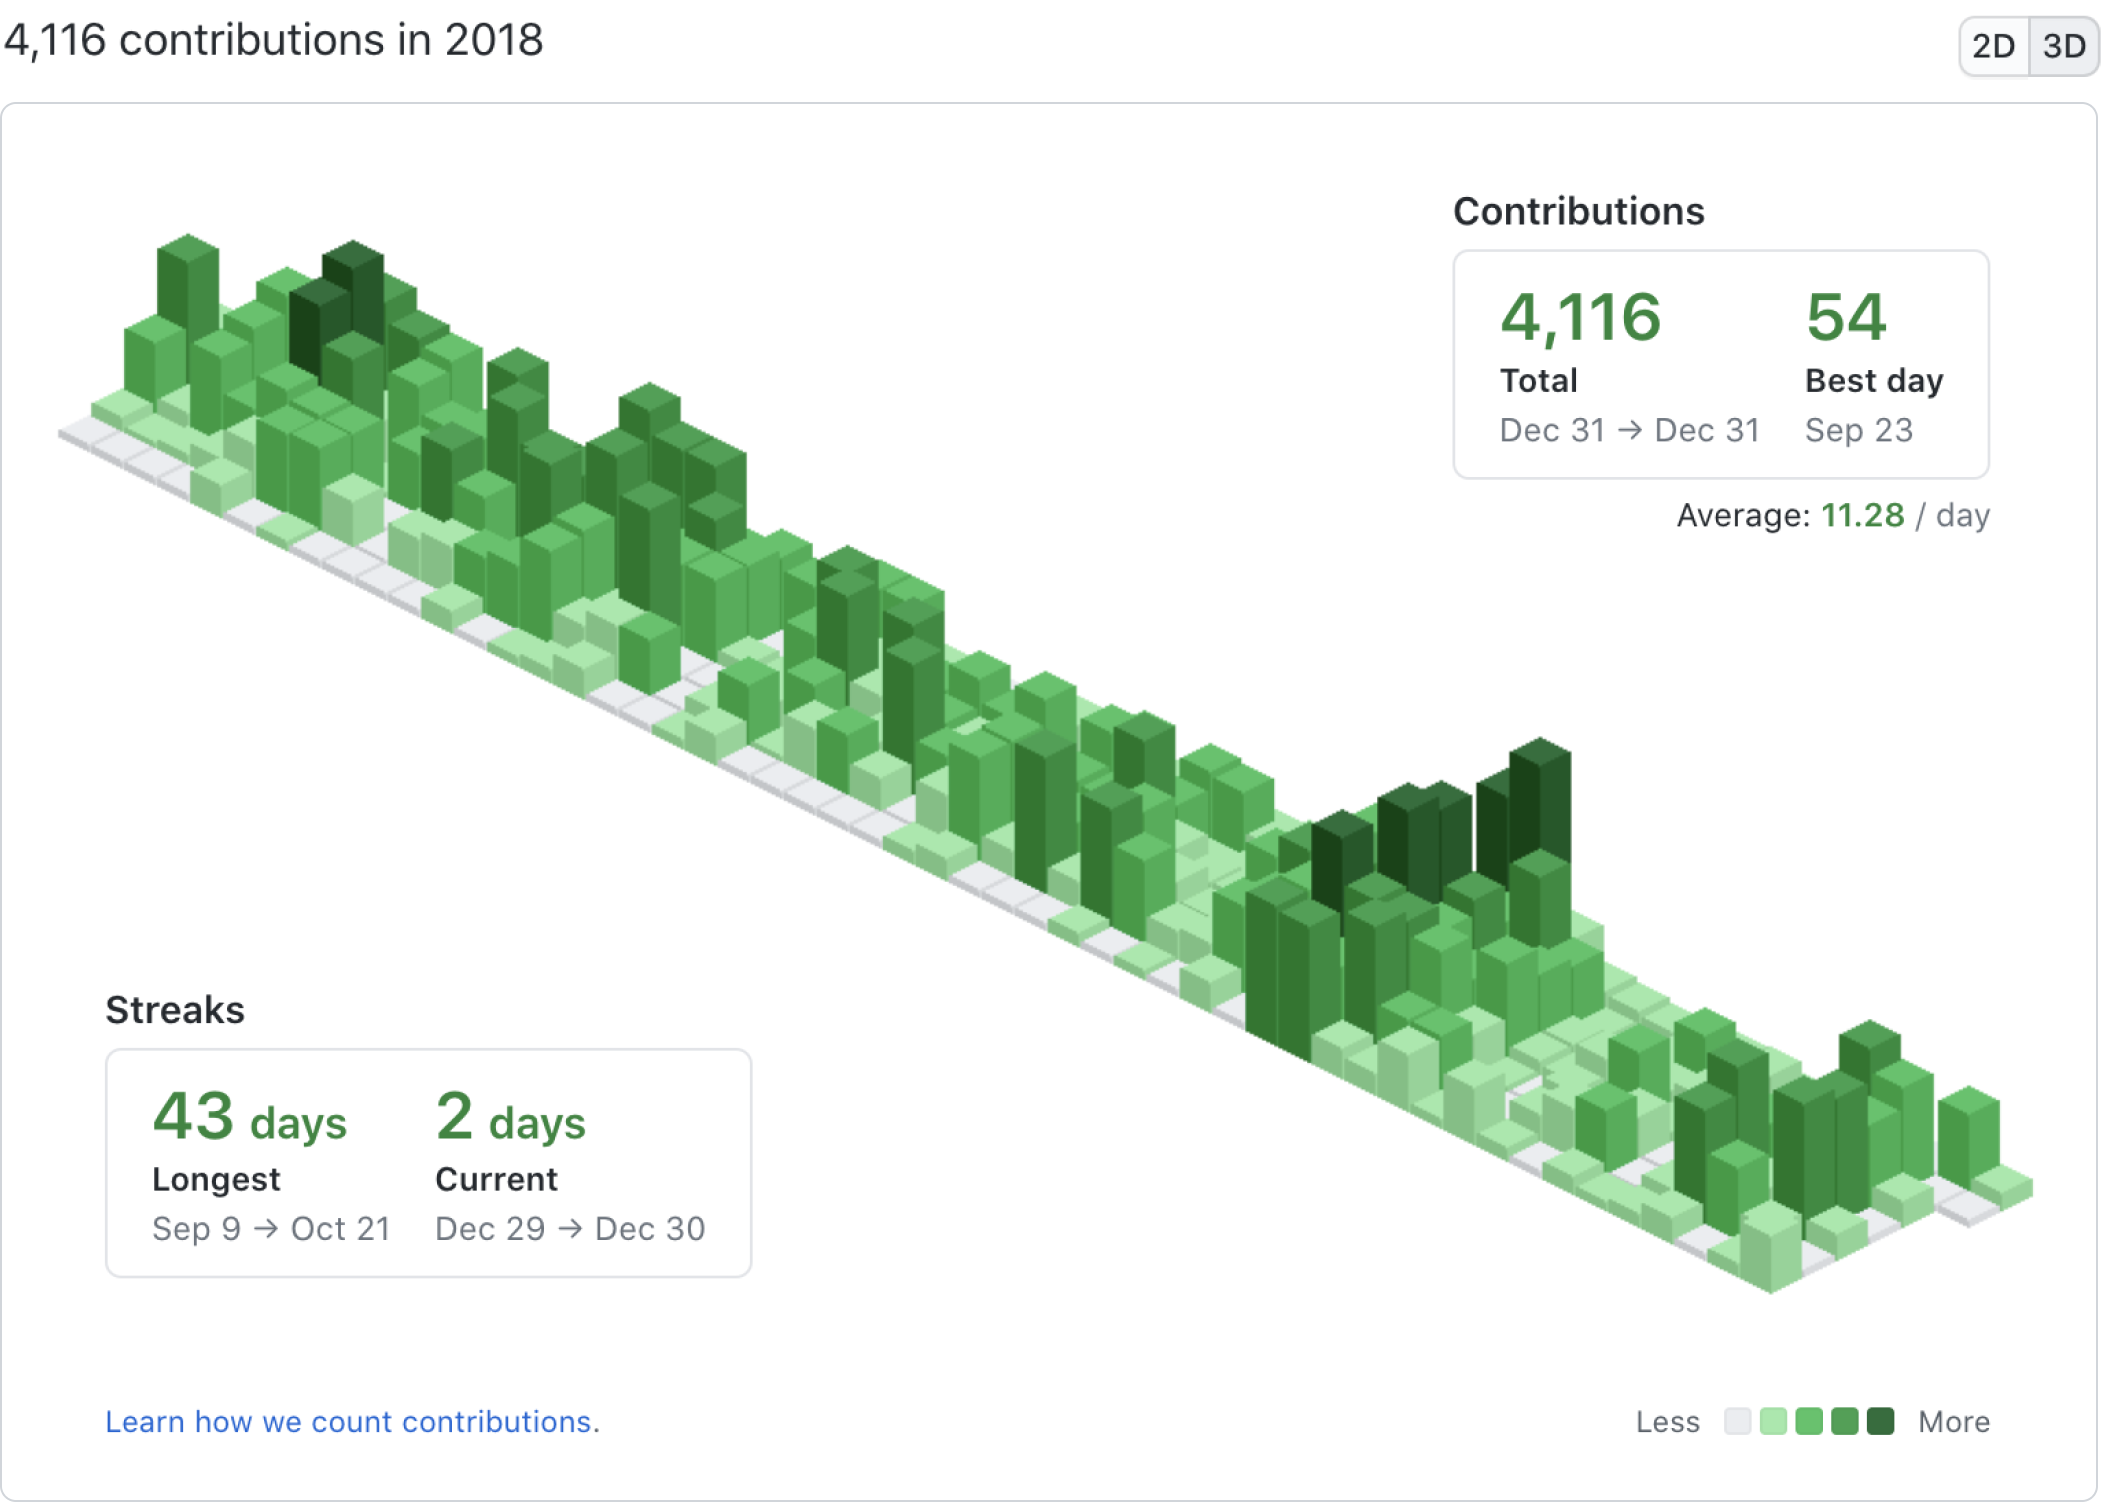Click the dark green legend swatch
2104x1502 pixels.
pos(1844,1421)
